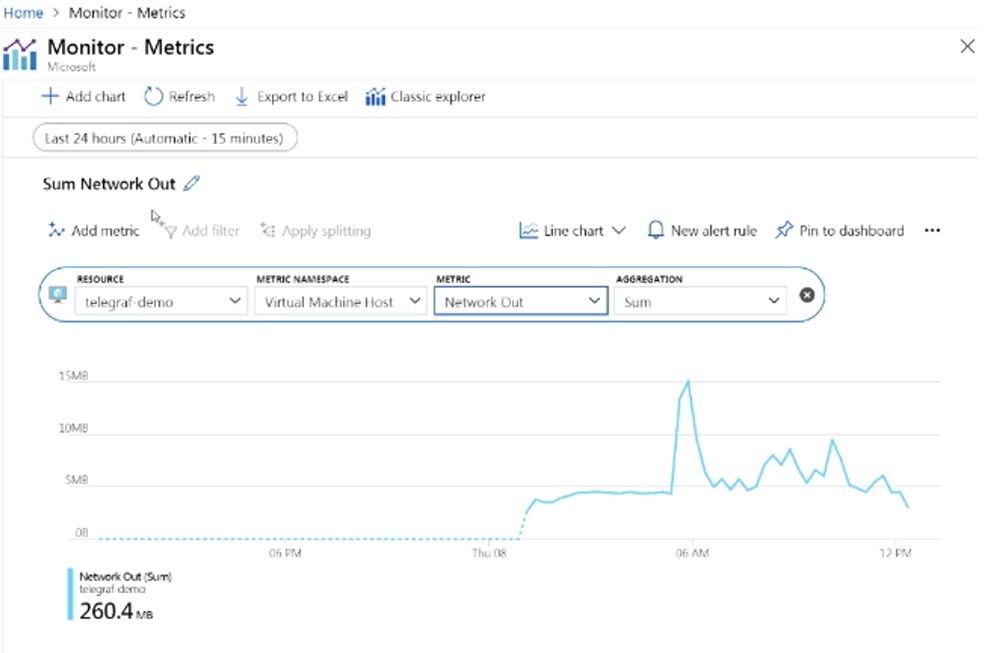Click the New alert rule bell icon
This screenshot has height=653, width=1000.
(x=656, y=231)
